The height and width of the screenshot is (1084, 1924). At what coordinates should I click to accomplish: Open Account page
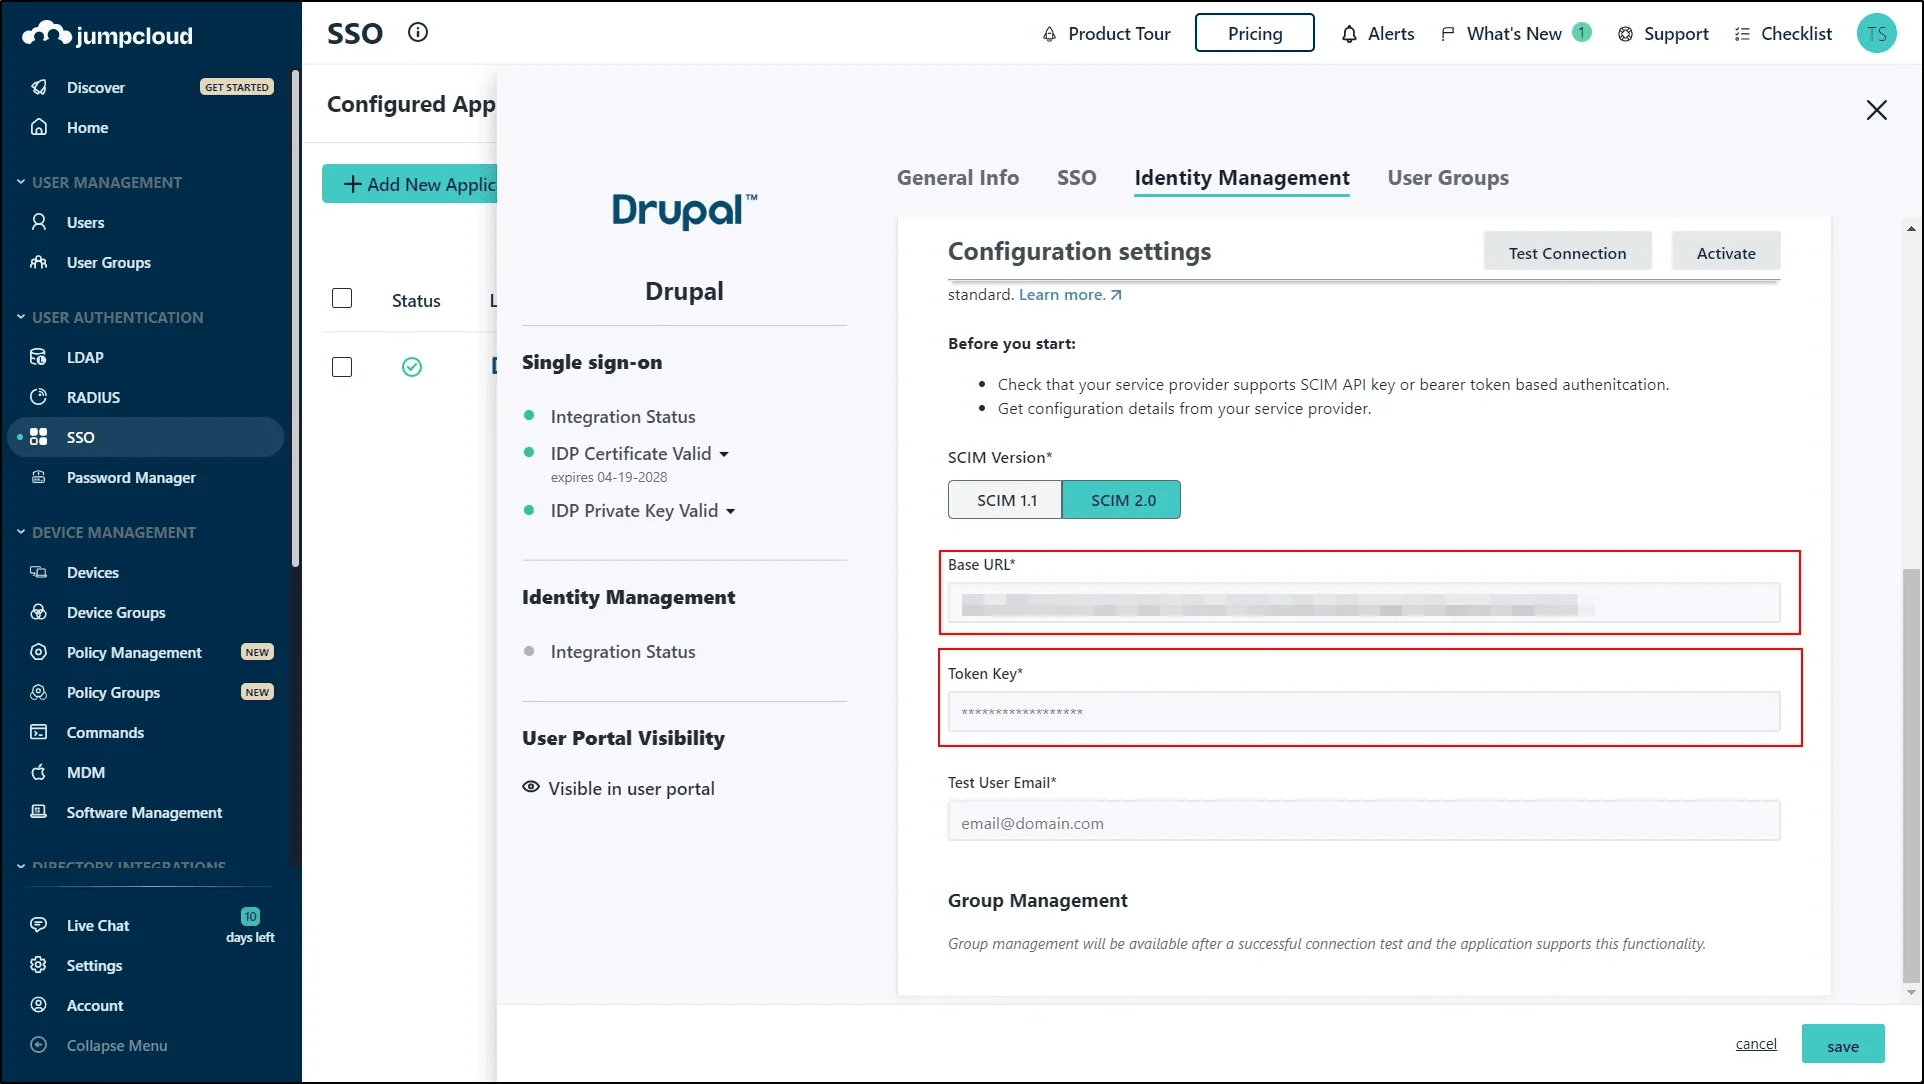click(x=95, y=1005)
